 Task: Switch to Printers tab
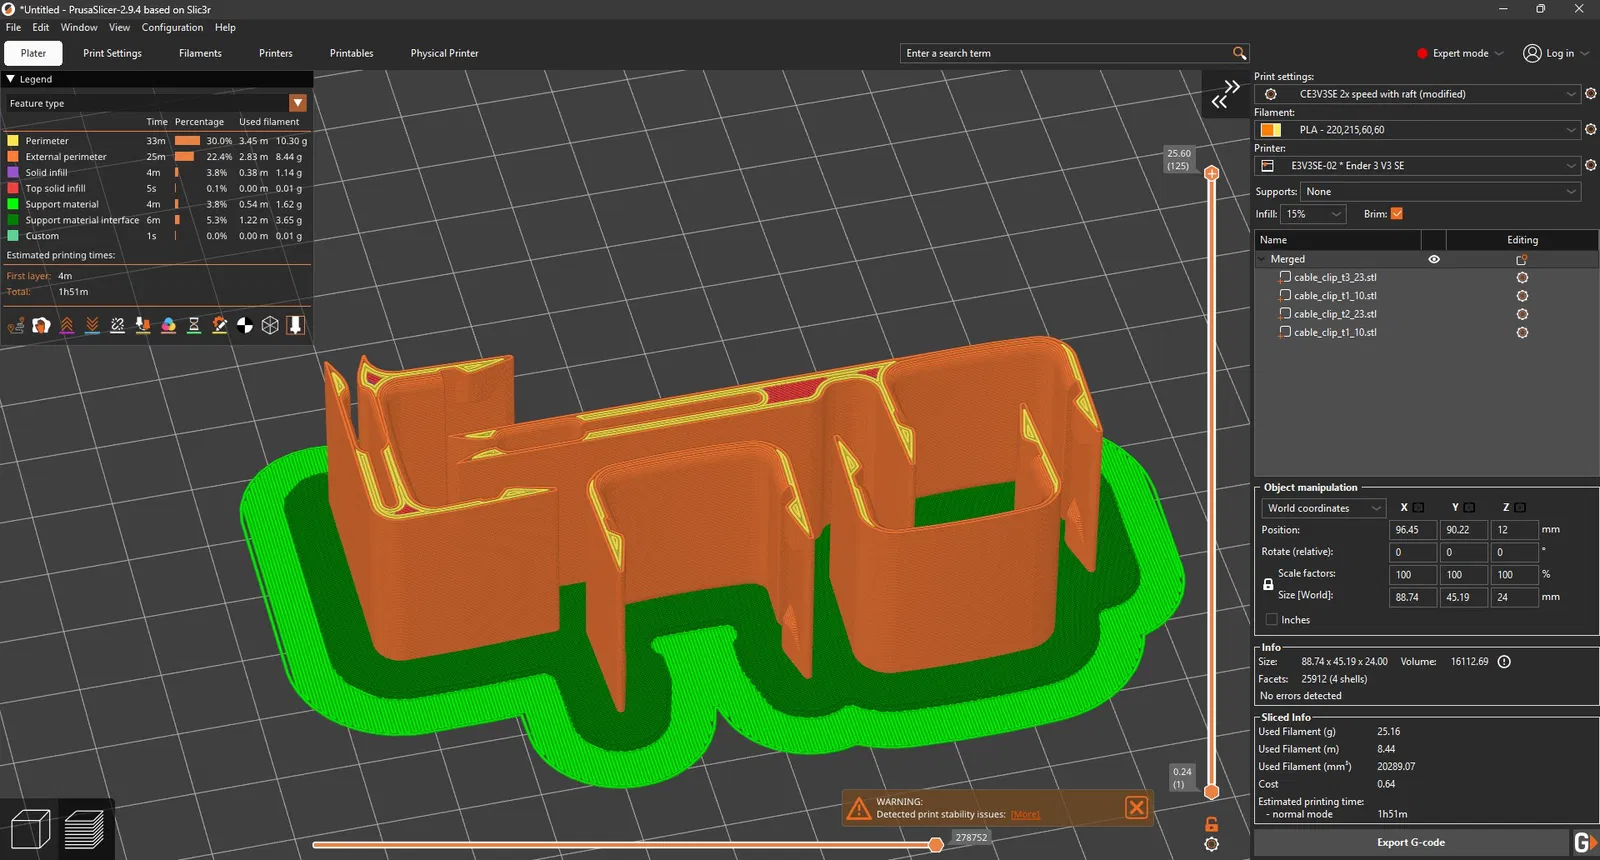[x=276, y=53]
